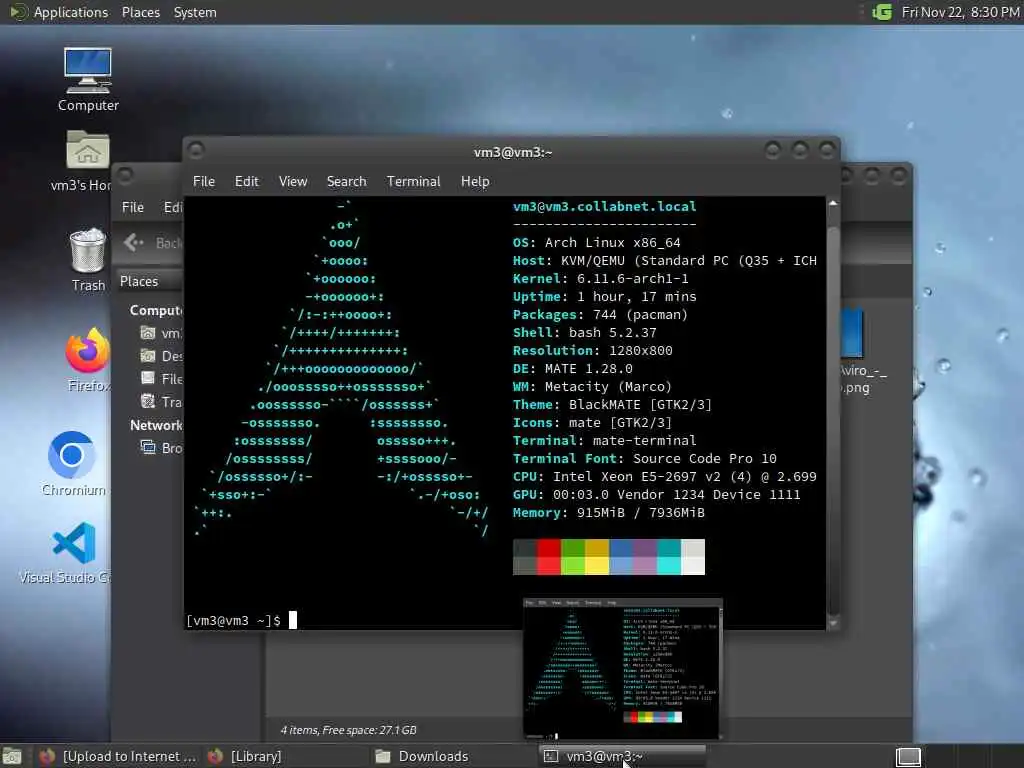The height and width of the screenshot is (768, 1024).
Task: Launch Chromium from the desktop
Action: (73, 464)
